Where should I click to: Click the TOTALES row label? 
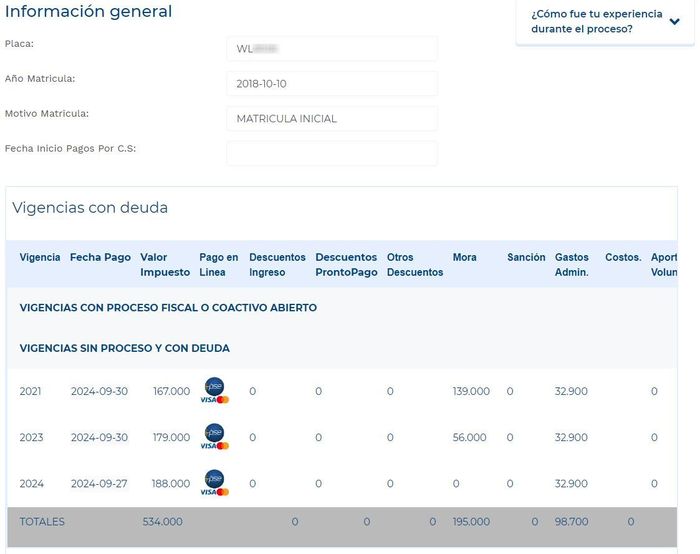(42, 522)
